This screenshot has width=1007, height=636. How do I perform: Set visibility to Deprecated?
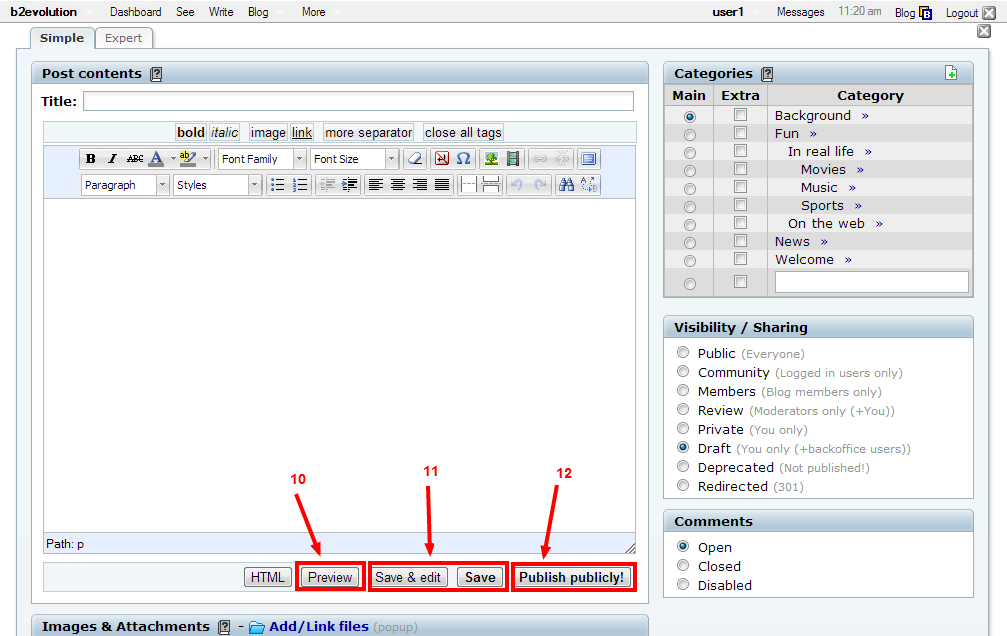tap(683, 466)
